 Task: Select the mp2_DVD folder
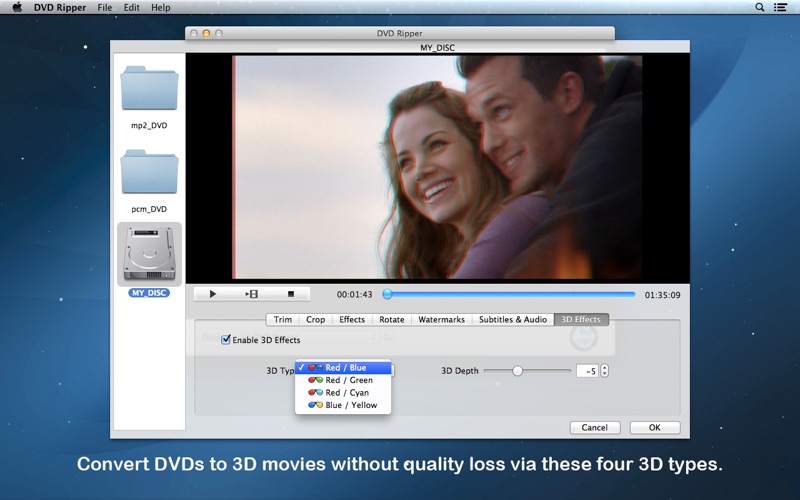[149, 88]
